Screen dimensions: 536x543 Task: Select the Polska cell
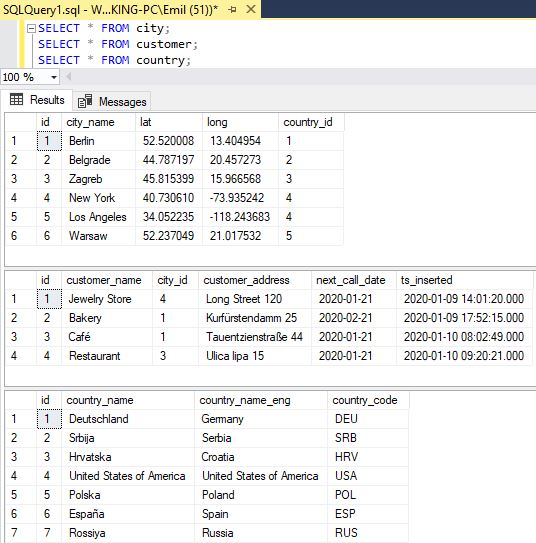pyautogui.click(x=128, y=495)
